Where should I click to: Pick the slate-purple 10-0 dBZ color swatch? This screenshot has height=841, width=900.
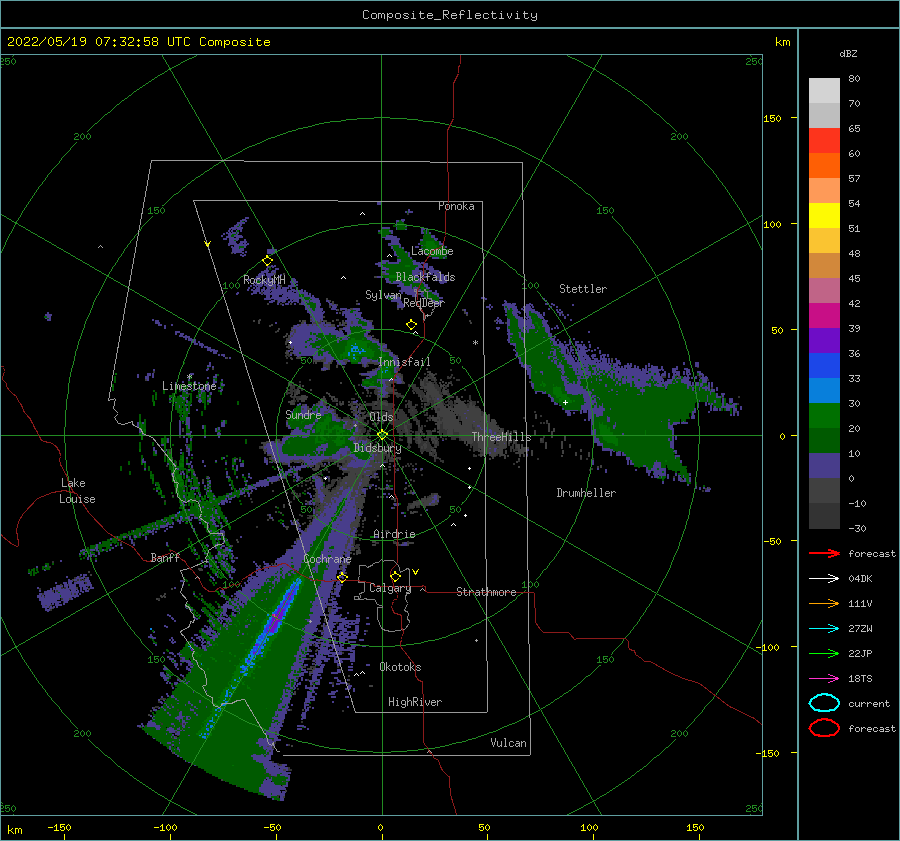pyautogui.click(x=824, y=466)
